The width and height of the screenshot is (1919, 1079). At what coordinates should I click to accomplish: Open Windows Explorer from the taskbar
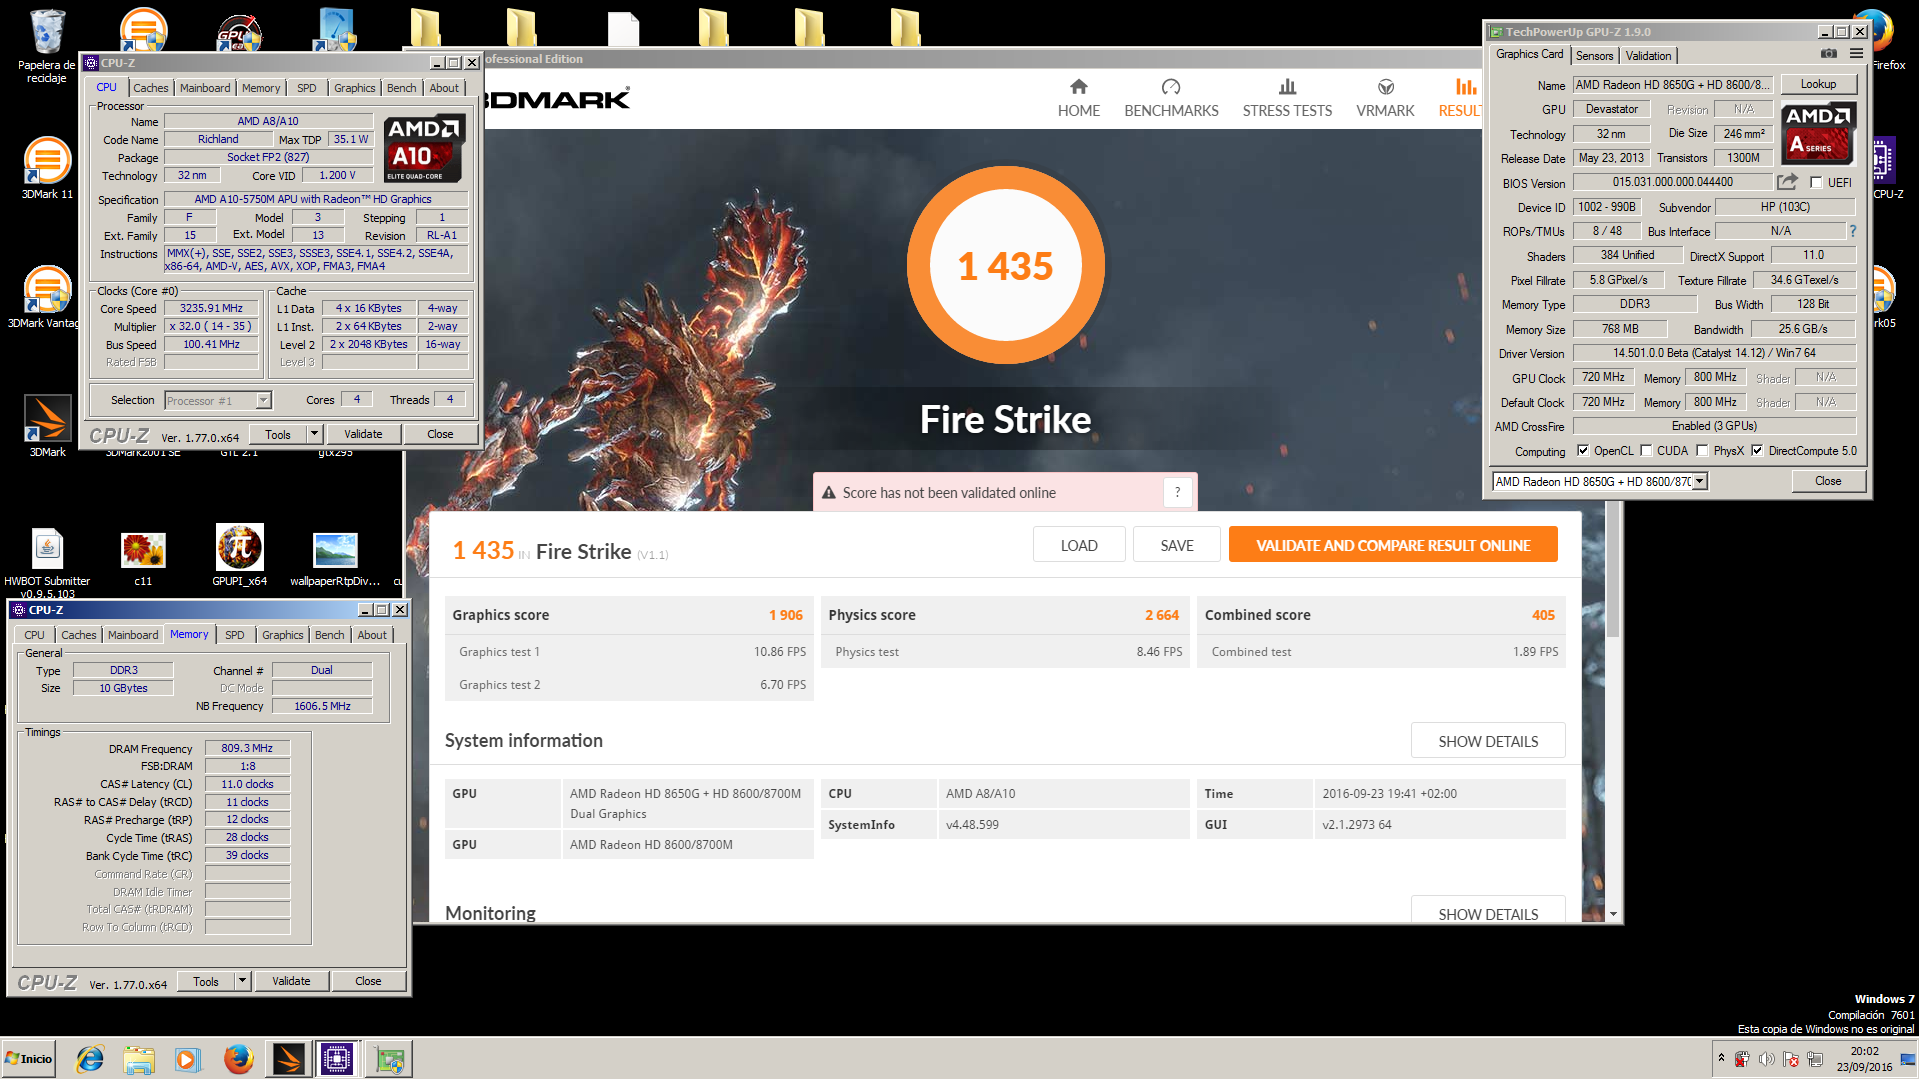(139, 1059)
